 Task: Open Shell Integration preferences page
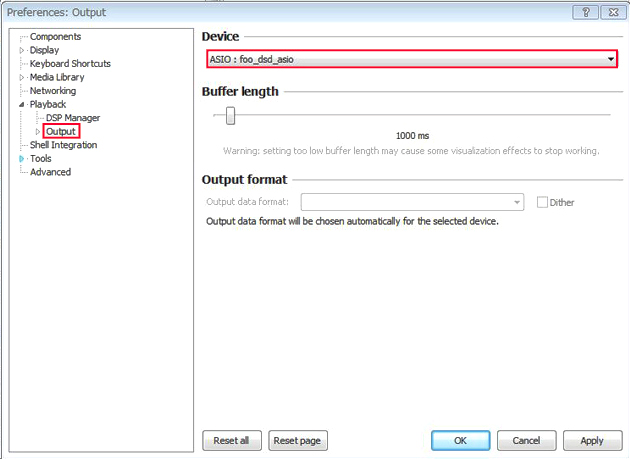coord(63,145)
